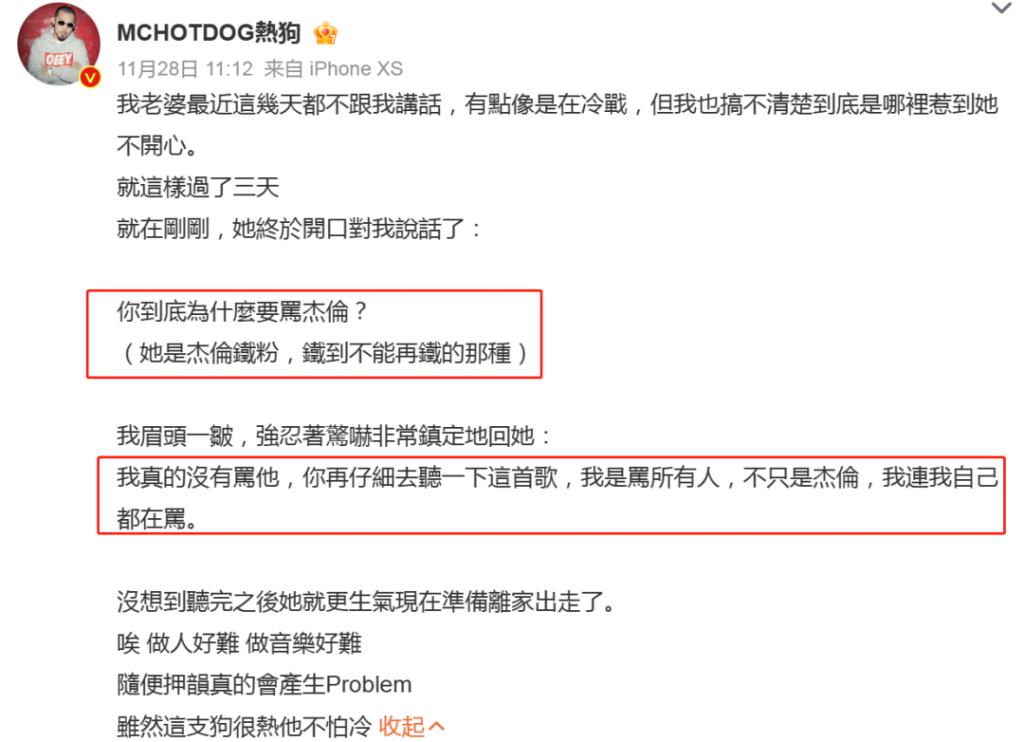Click the parenthetical line about 杰倫鐵粉

tap(325, 353)
